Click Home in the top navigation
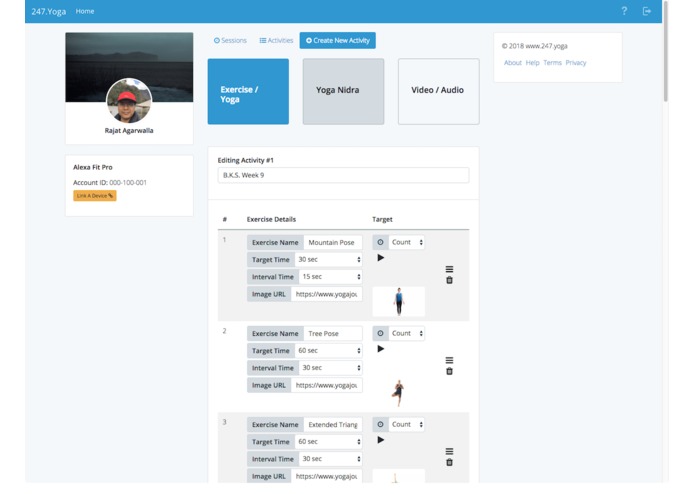 85,11
